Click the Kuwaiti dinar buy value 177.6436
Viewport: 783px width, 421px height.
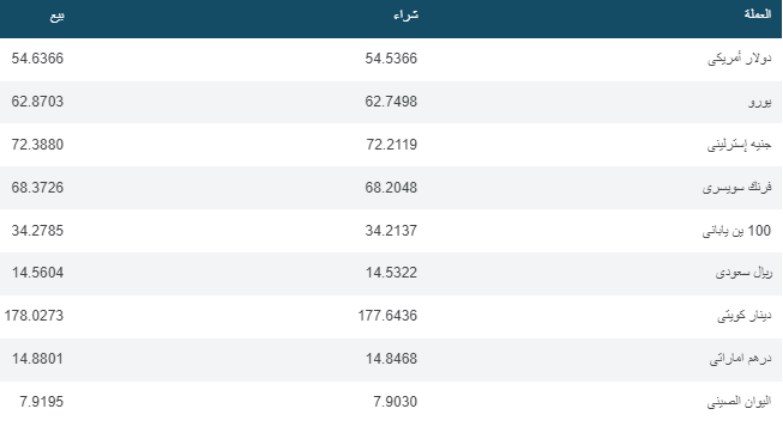(387, 317)
